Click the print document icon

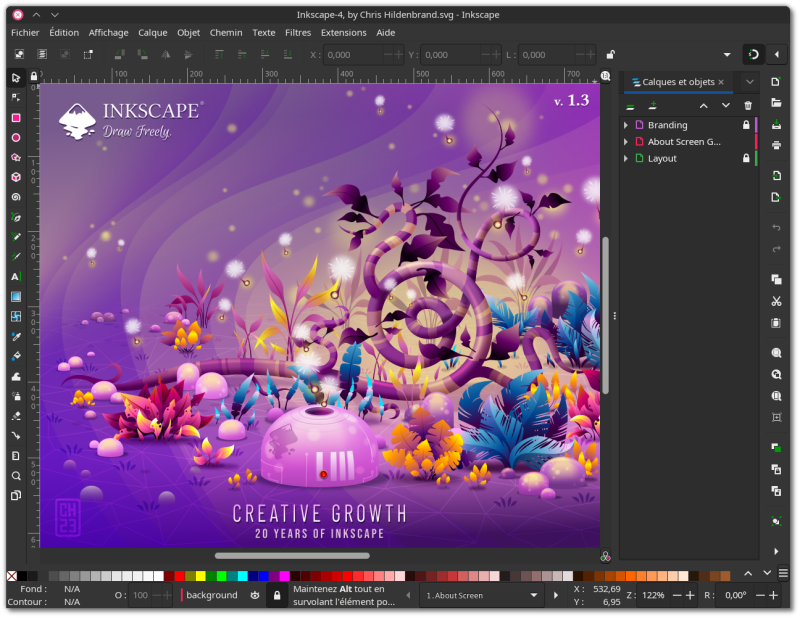coord(776,145)
